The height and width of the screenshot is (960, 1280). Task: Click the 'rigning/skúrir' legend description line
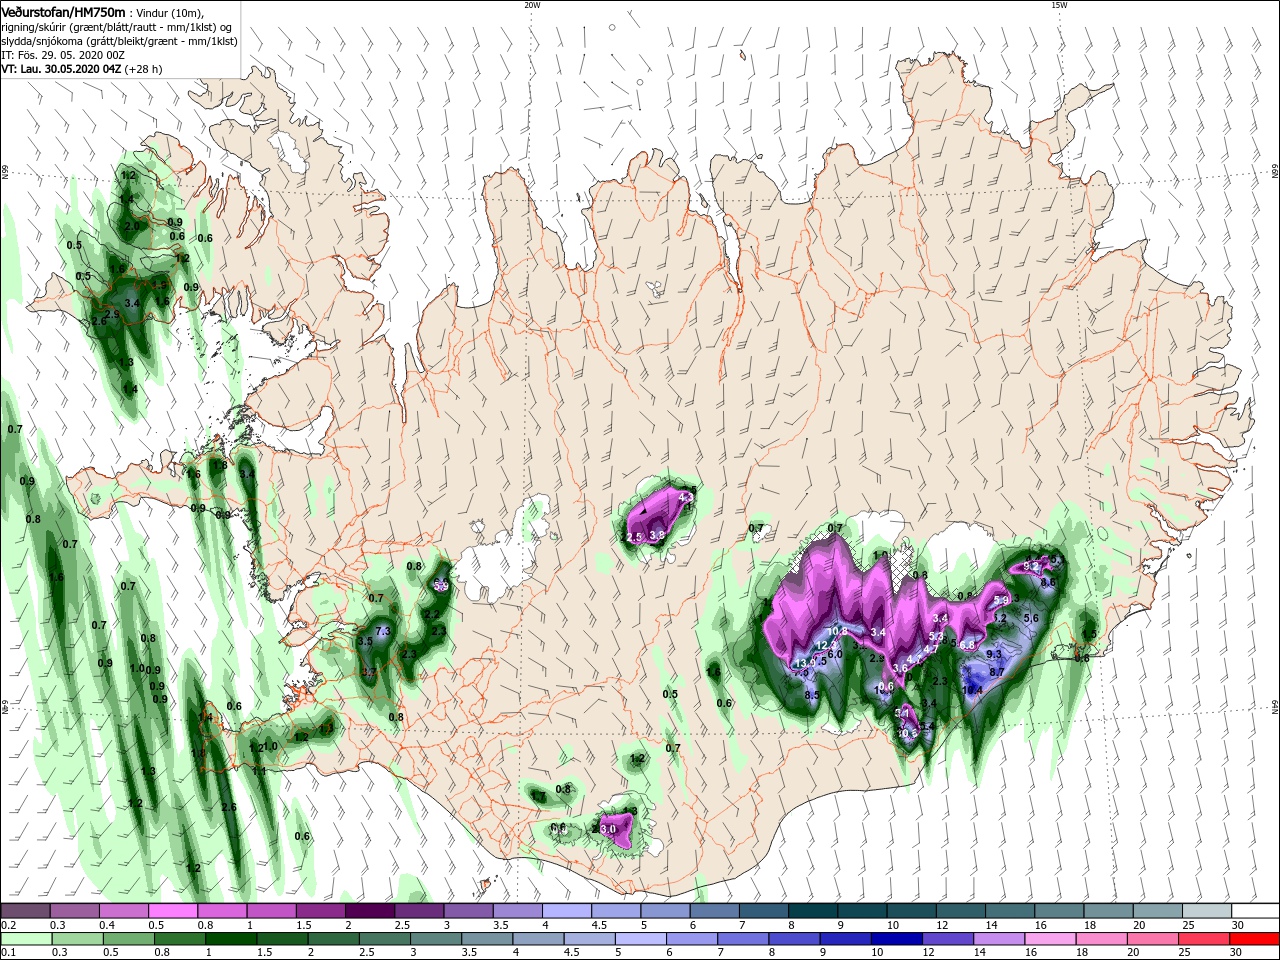click(x=117, y=27)
